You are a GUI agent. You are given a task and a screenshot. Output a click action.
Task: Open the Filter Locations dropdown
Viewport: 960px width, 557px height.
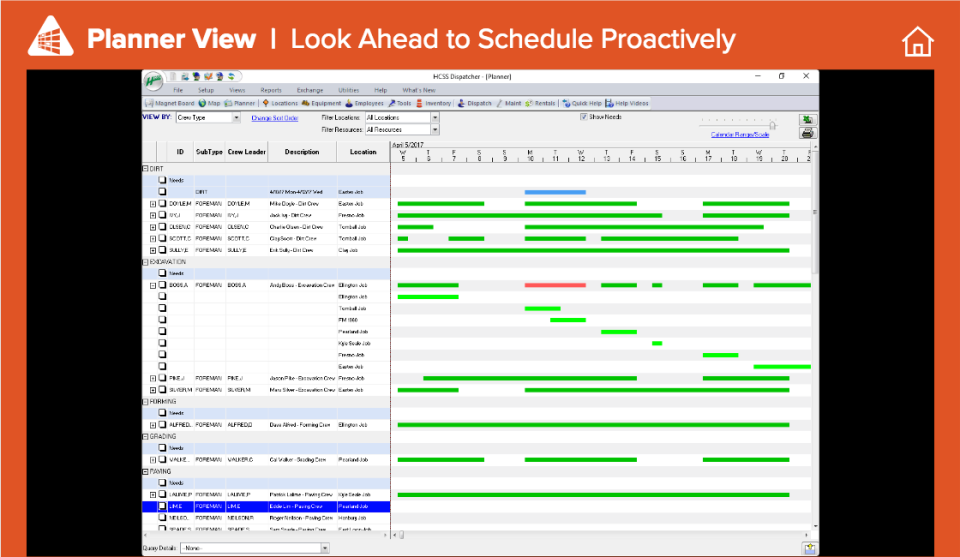402,118
